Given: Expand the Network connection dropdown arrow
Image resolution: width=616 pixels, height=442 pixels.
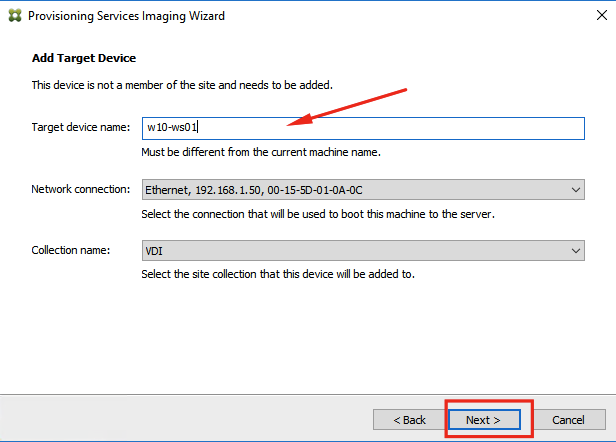Looking at the screenshot, I should click(576, 190).
